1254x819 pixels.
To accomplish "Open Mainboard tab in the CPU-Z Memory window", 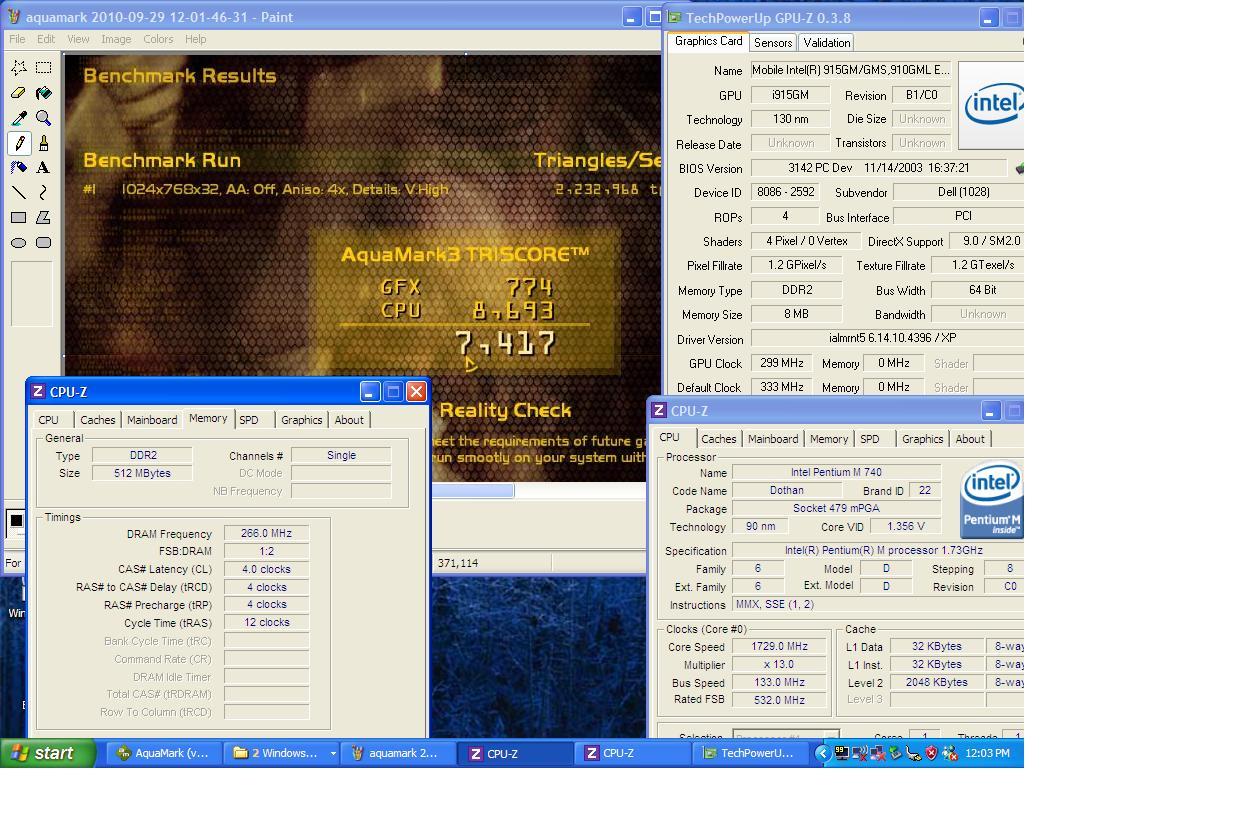I will point(152,420).
